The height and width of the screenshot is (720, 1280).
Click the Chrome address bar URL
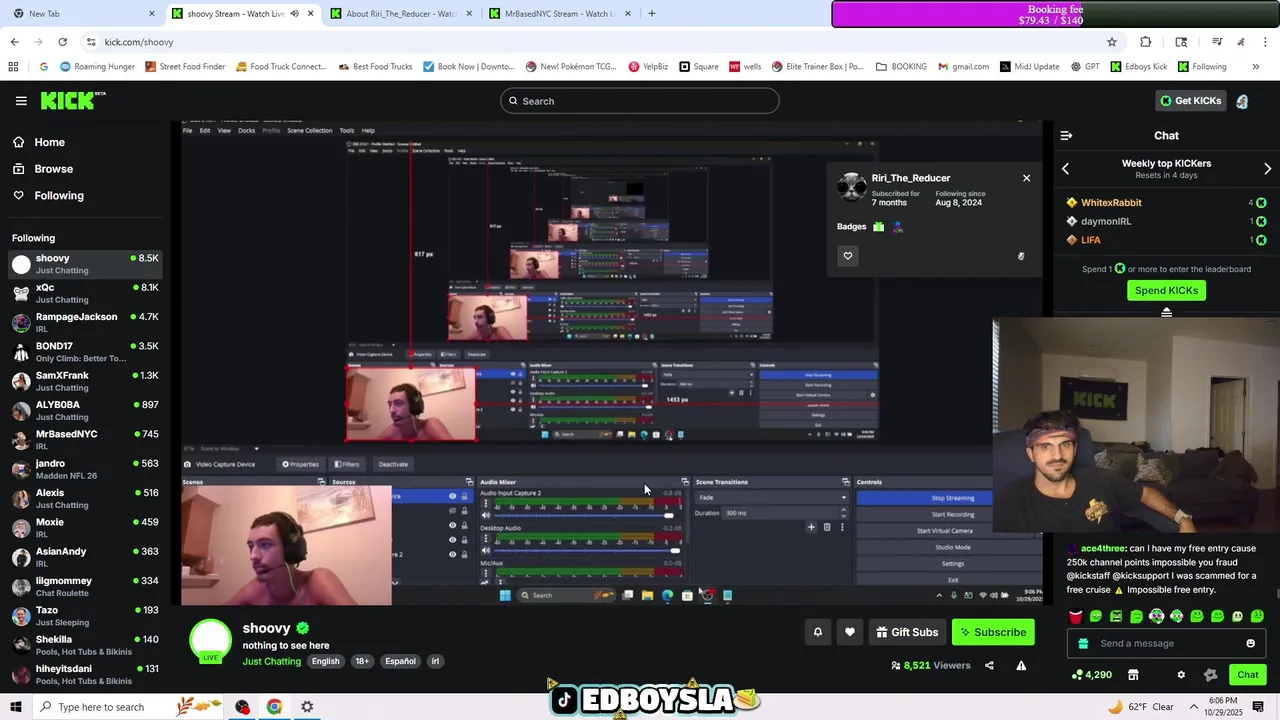pos(139,42)
